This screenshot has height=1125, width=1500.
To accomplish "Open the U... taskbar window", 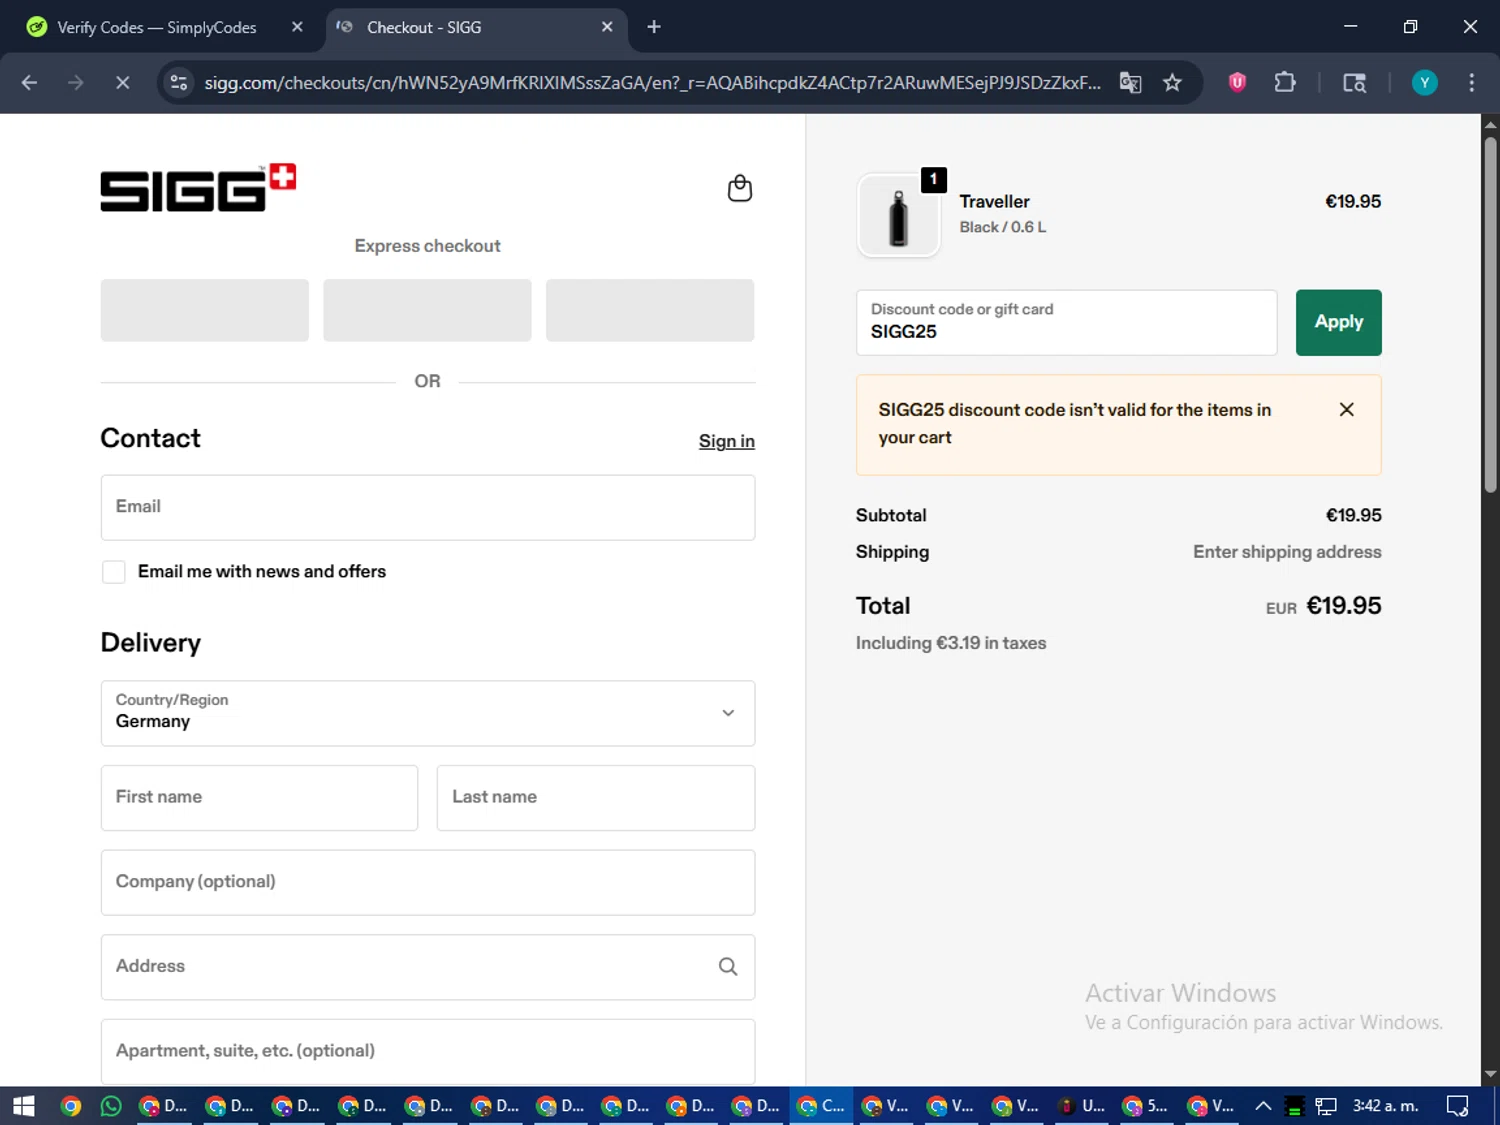I will coord(1082,1106).
